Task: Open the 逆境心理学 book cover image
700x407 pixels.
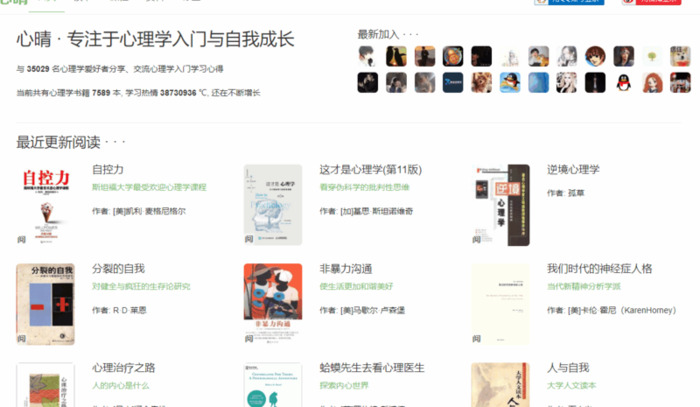Action: tap(500, 205)
